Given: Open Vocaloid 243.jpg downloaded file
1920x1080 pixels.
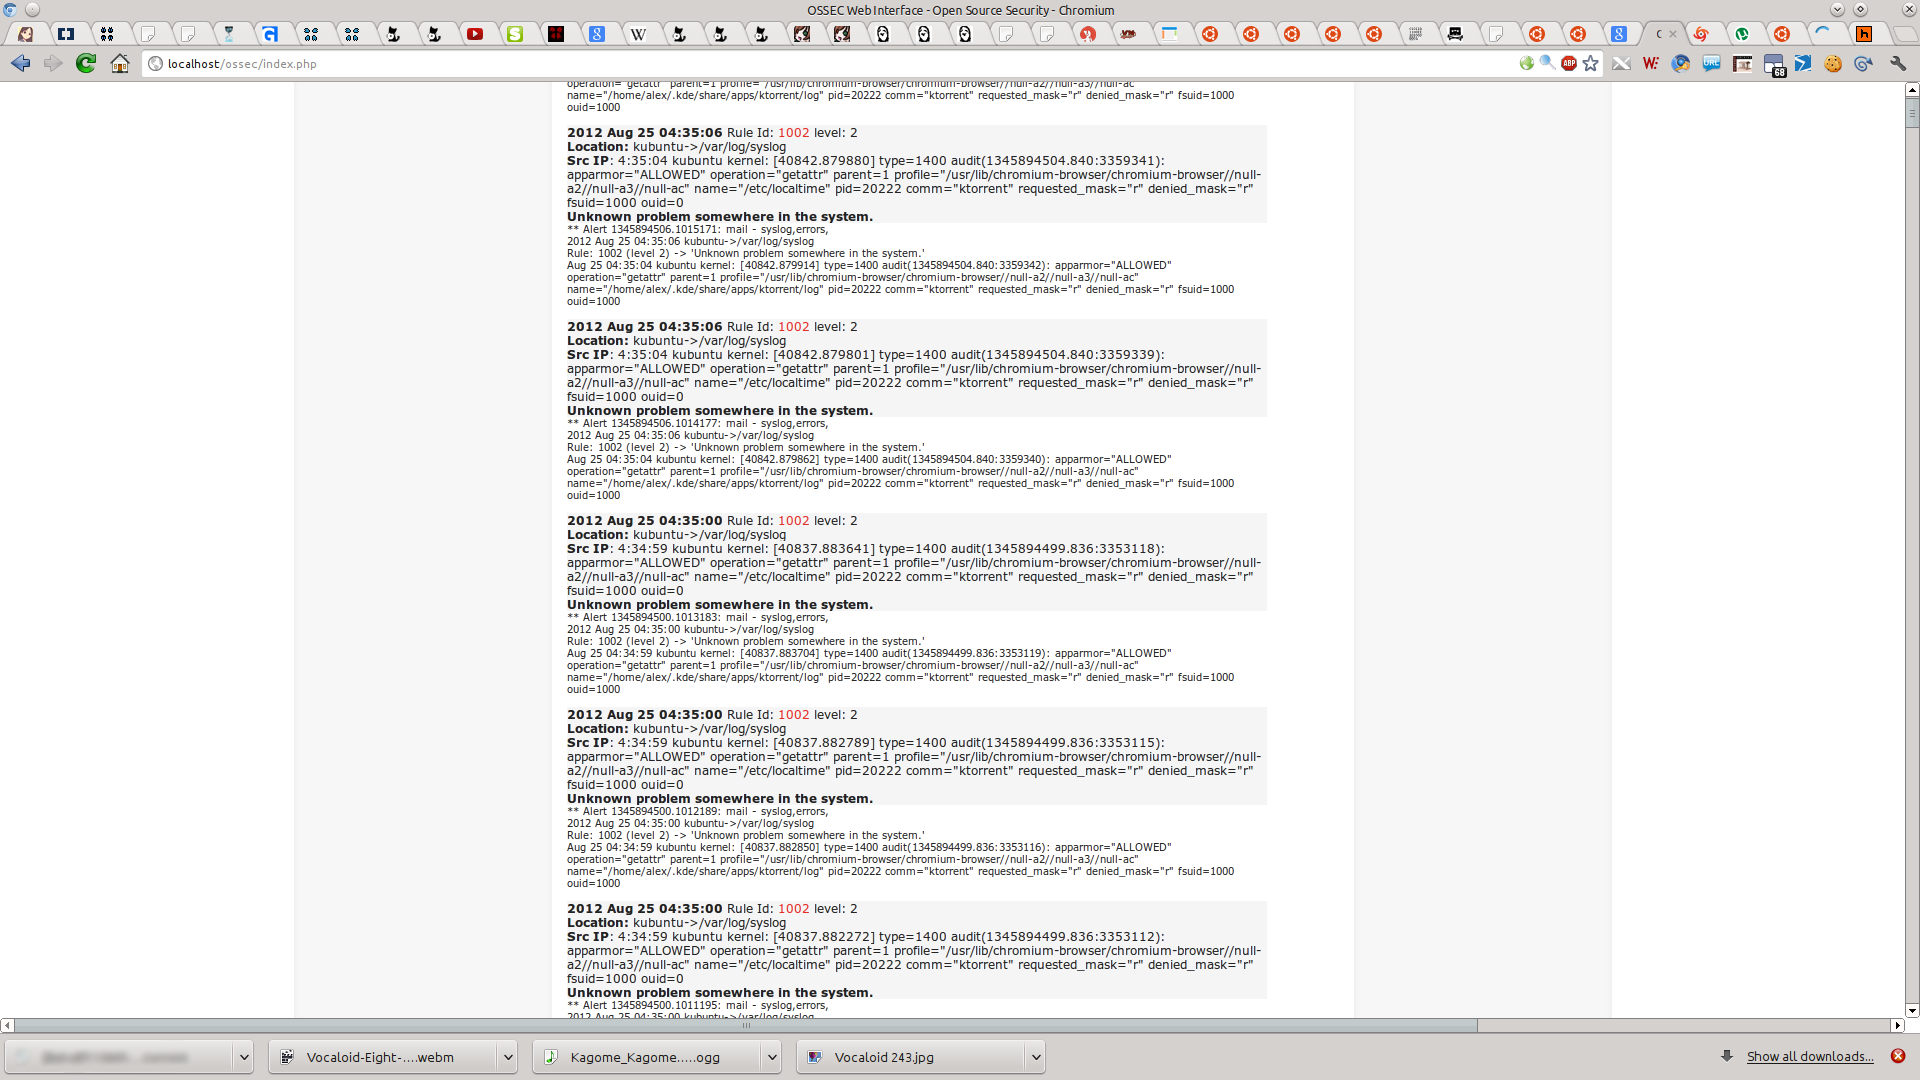Looking at the screenshot, I should [883, 1057].
